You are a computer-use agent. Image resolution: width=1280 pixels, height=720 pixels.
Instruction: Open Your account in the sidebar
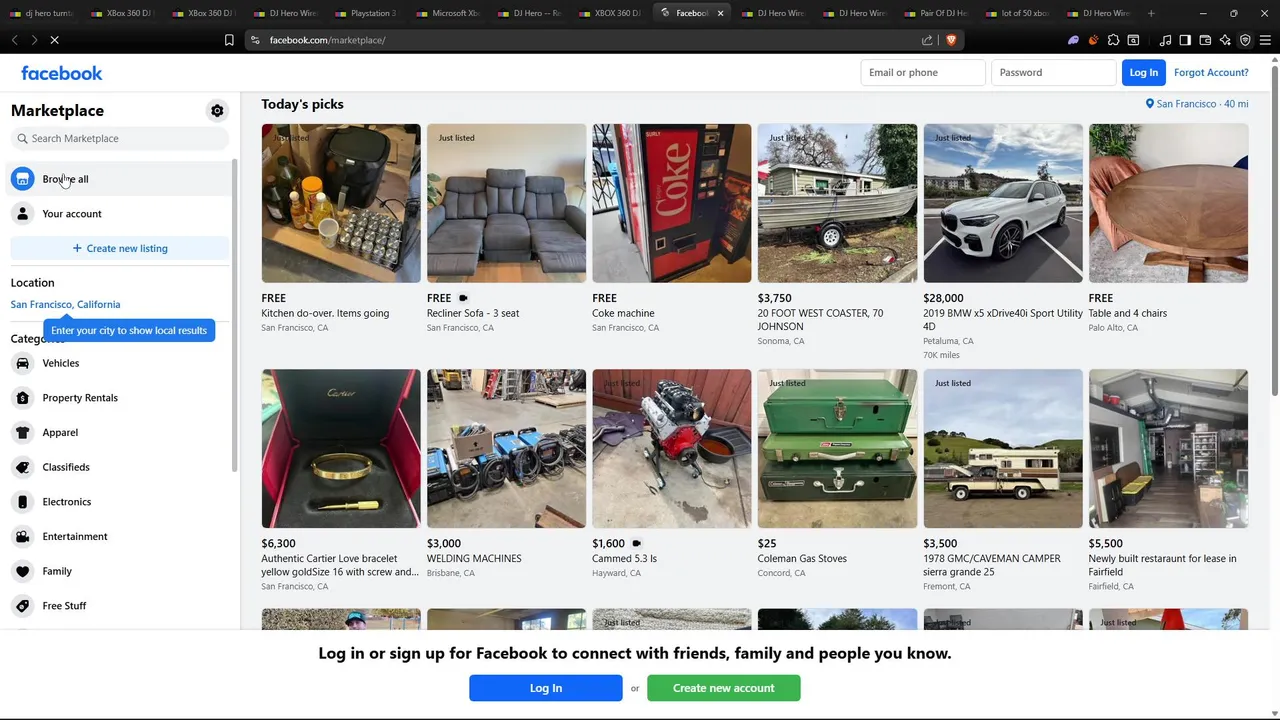click(x=118, y=214)
